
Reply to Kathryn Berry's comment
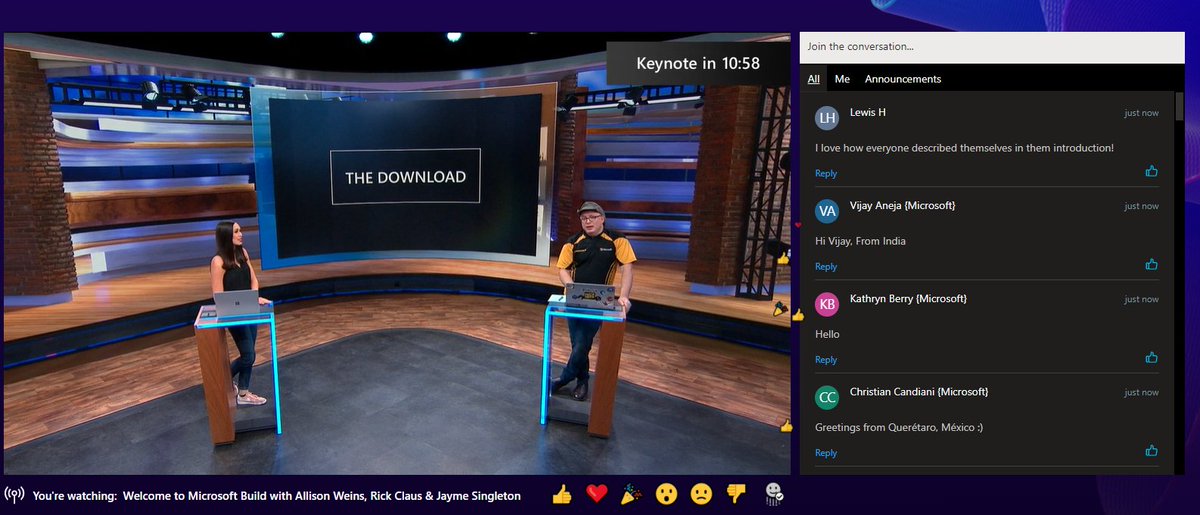pos(826,359)
